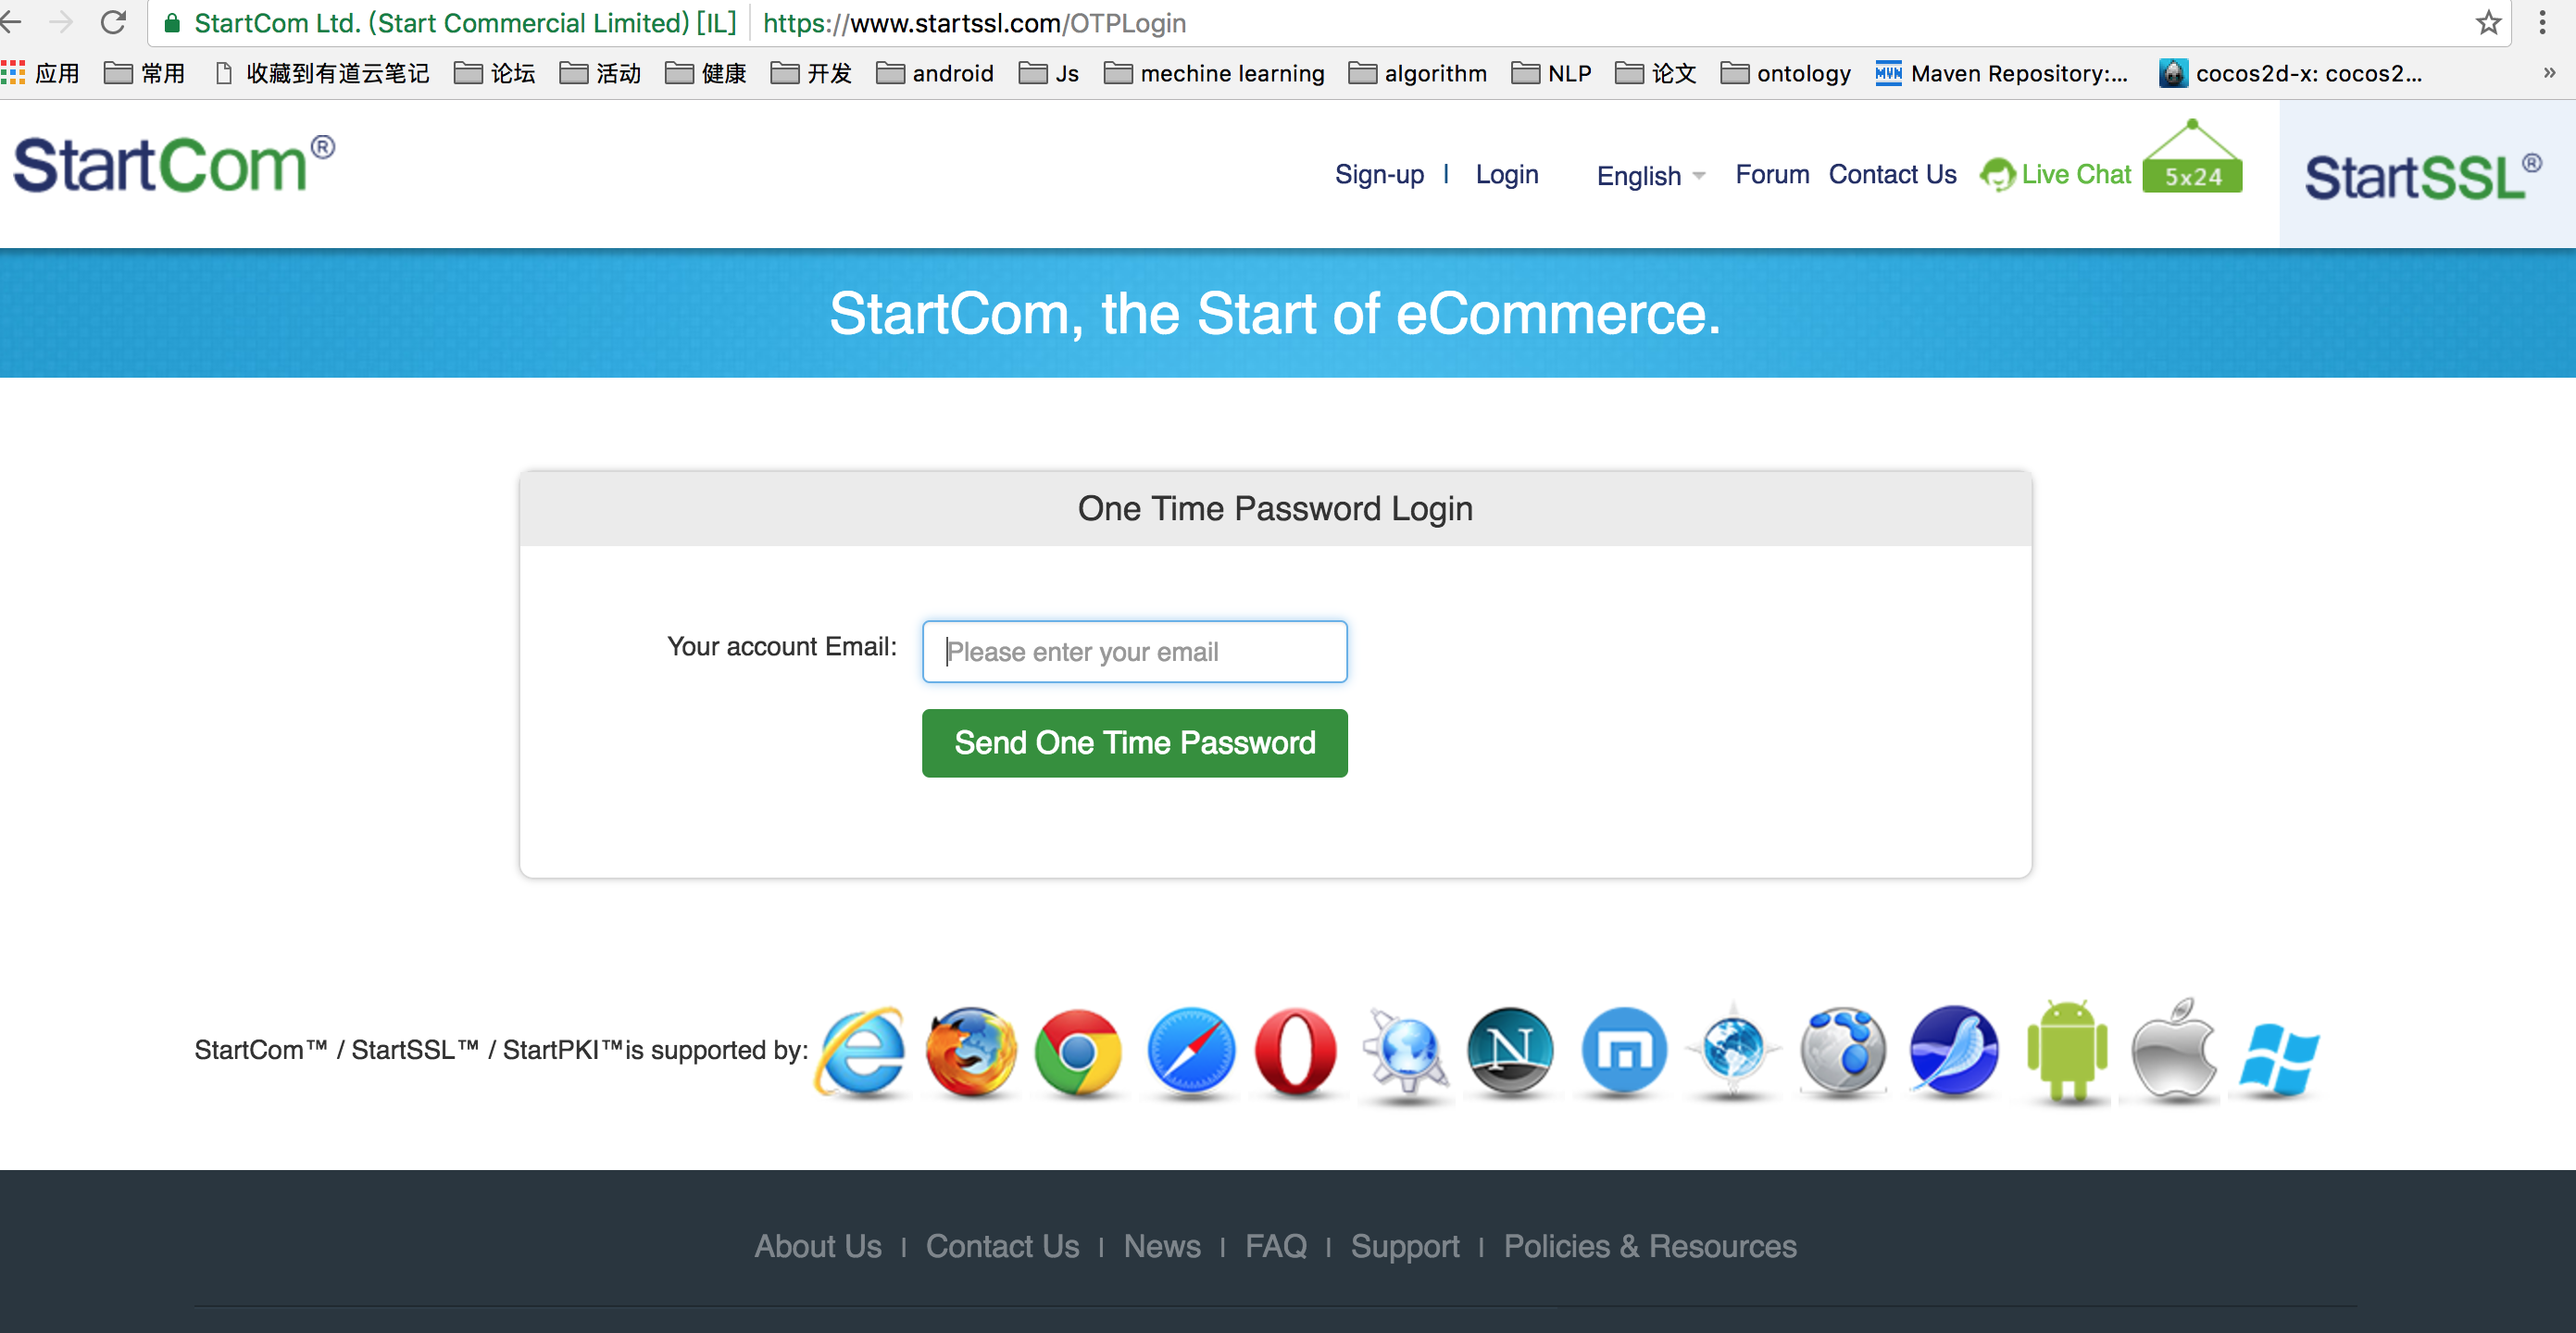Click the red Opera browser icon
The width and height of the screenshot is (2576, 1333).
(x=1296, y=1052)
